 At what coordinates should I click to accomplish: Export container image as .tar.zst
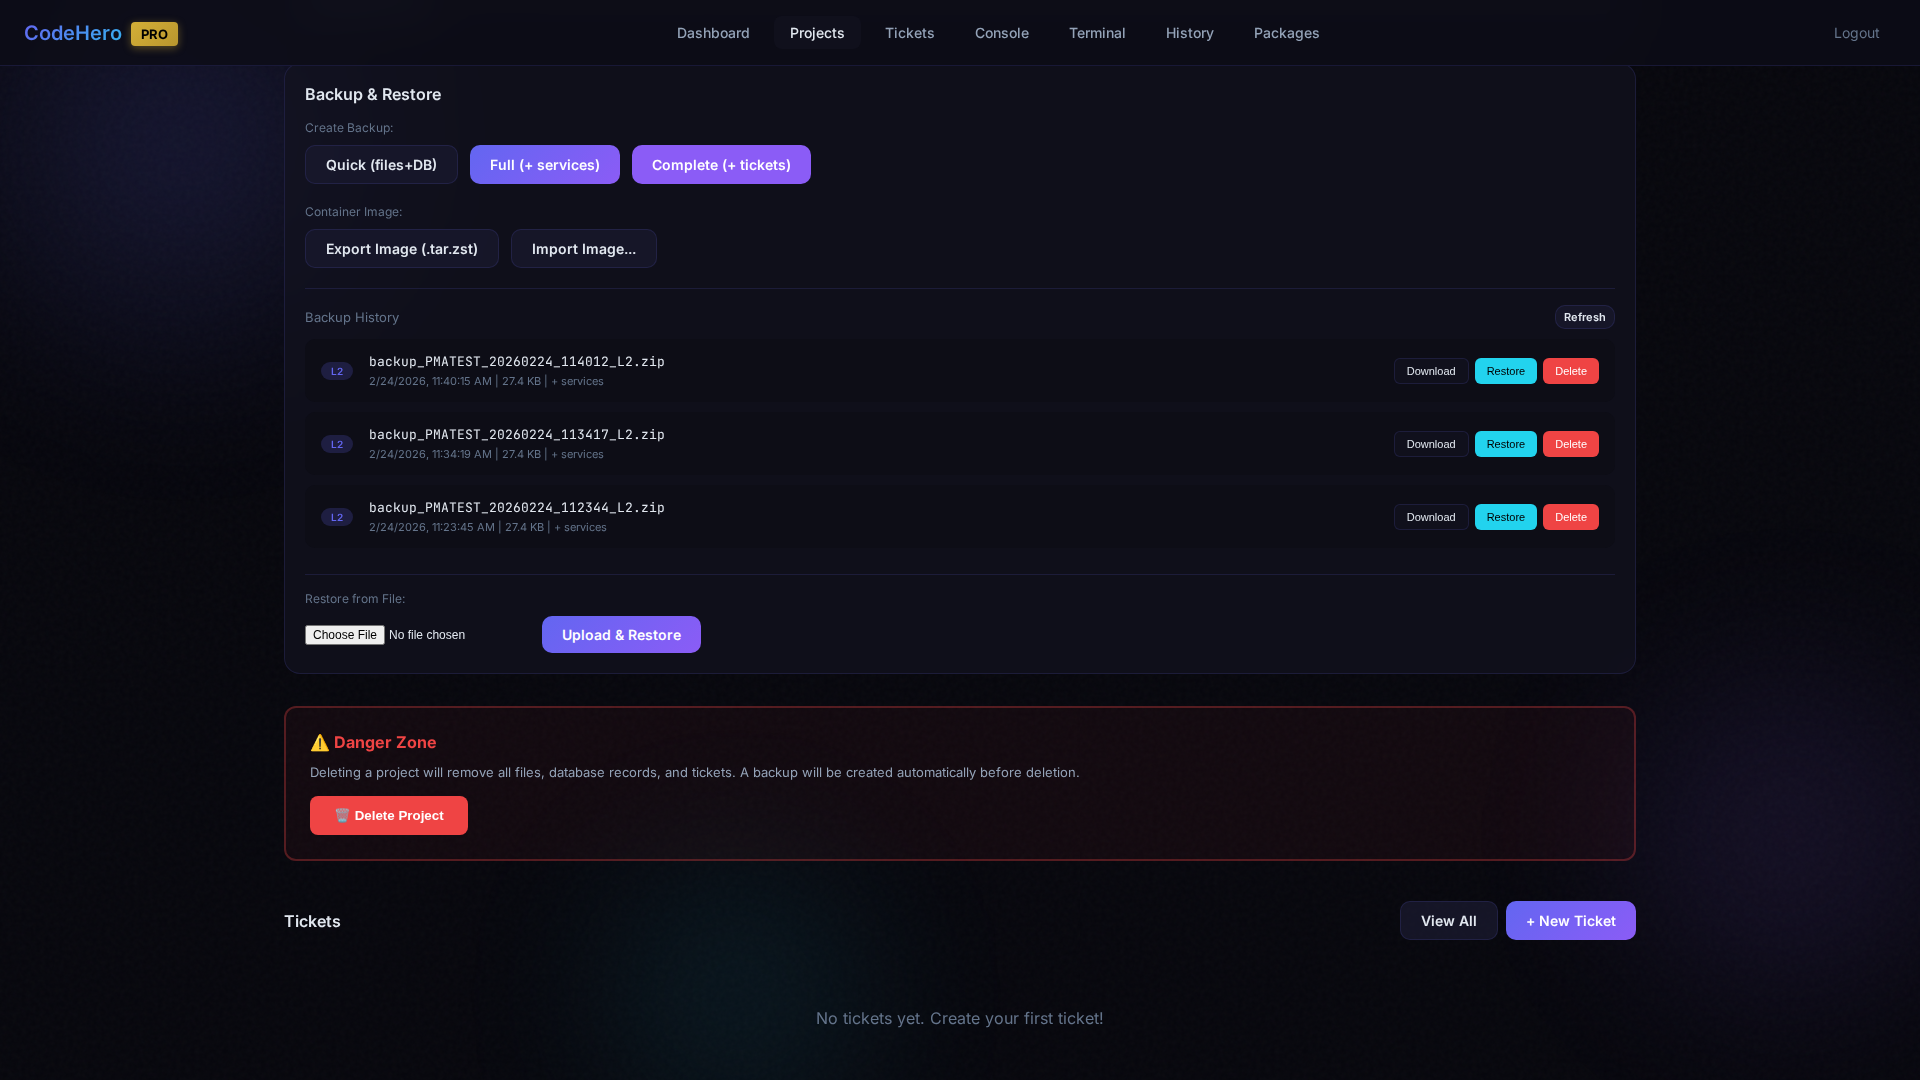(402, 249)
